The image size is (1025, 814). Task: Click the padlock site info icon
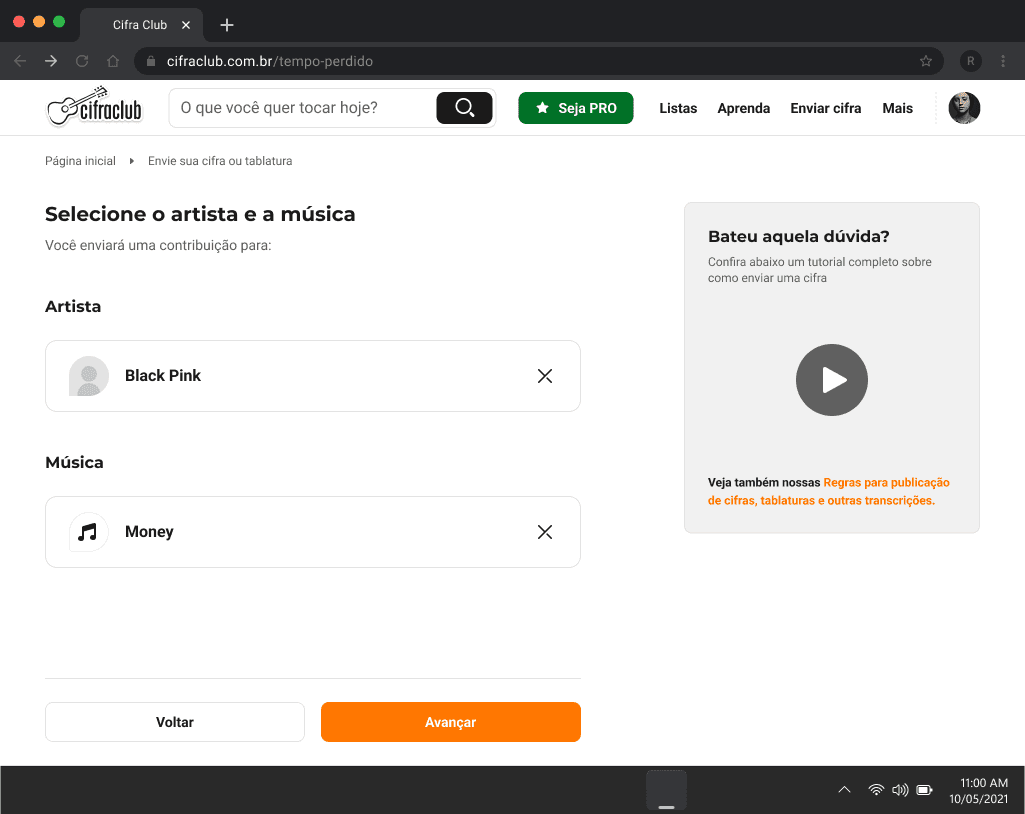(151, 61)
